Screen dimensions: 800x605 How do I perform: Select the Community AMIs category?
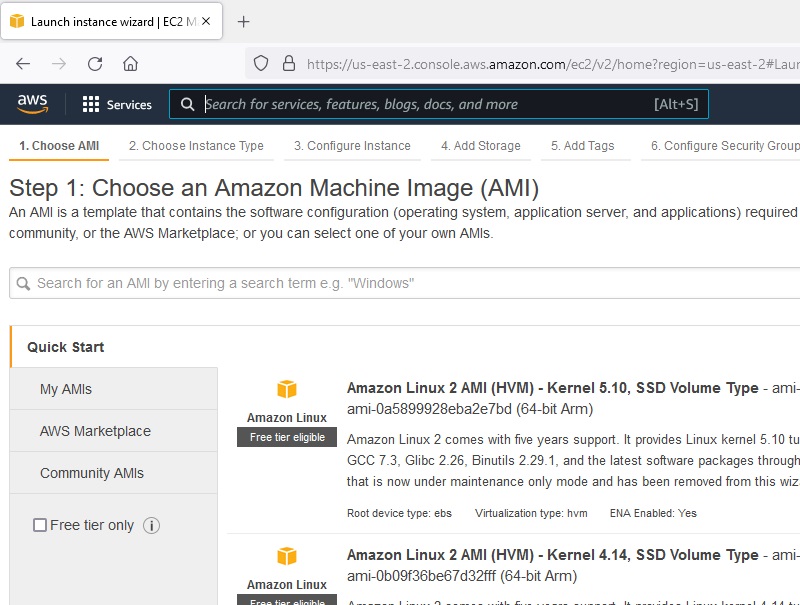pyautogui.click(x=92, y=473)
